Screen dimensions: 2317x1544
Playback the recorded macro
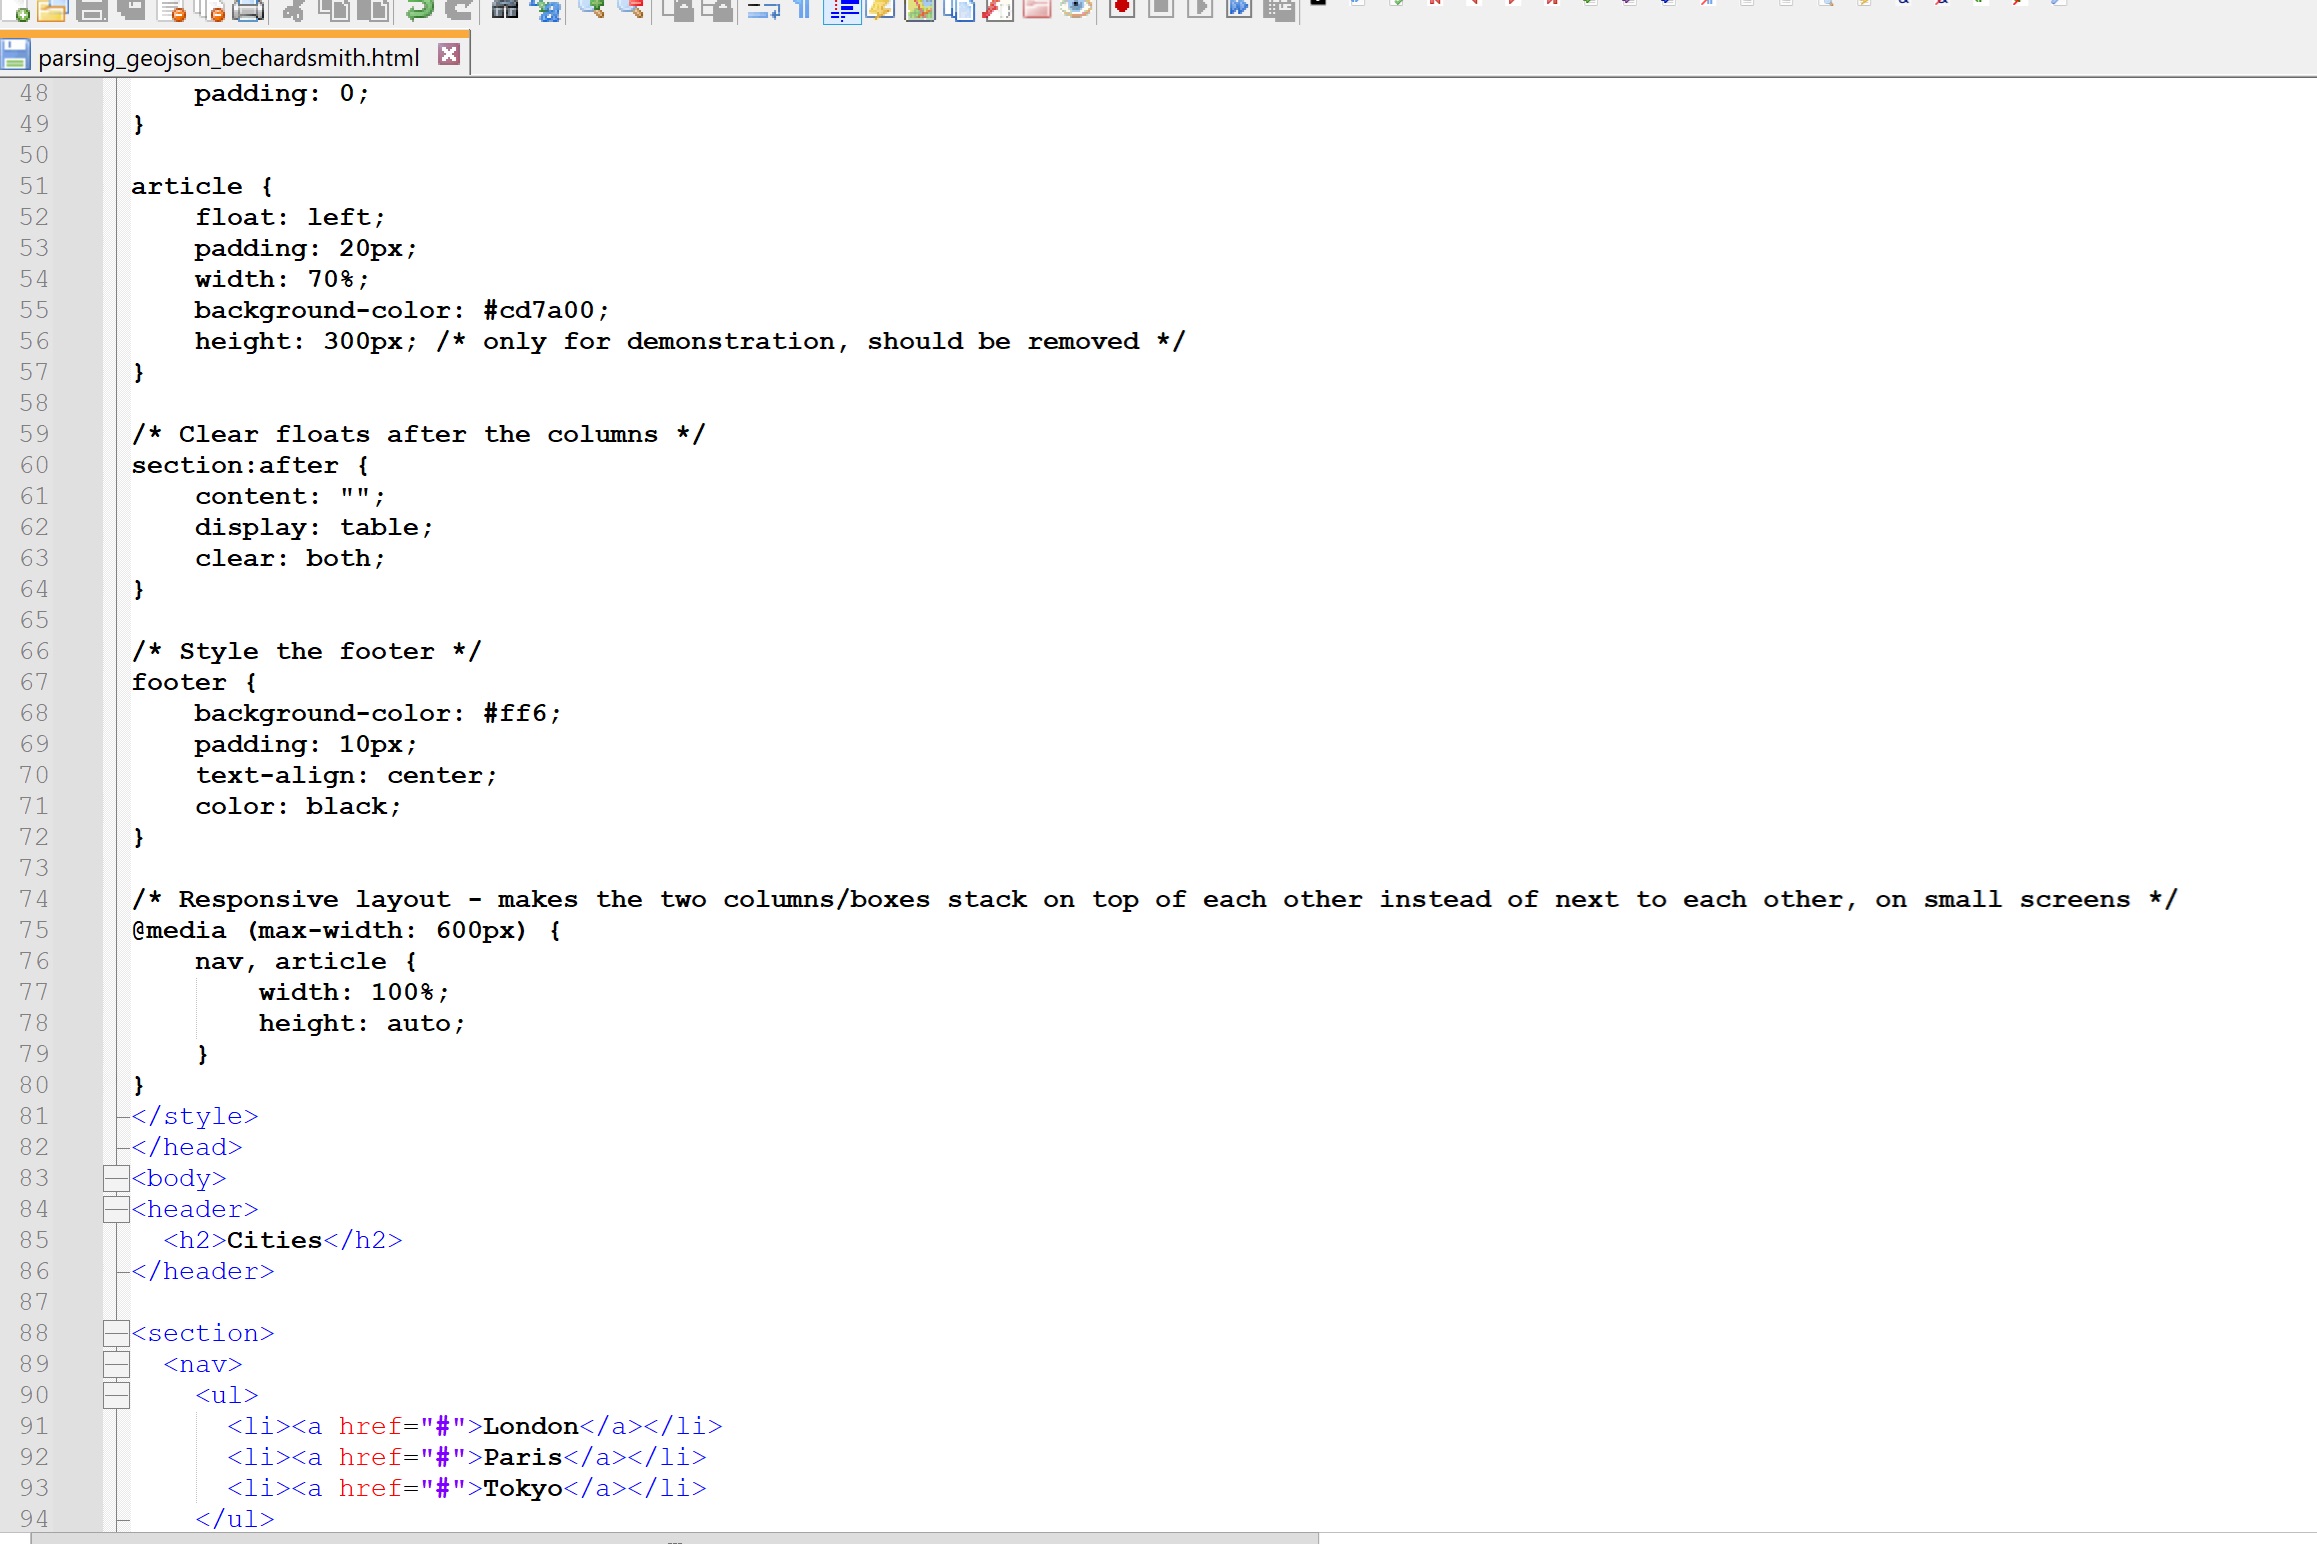[x=1199, y=11]
